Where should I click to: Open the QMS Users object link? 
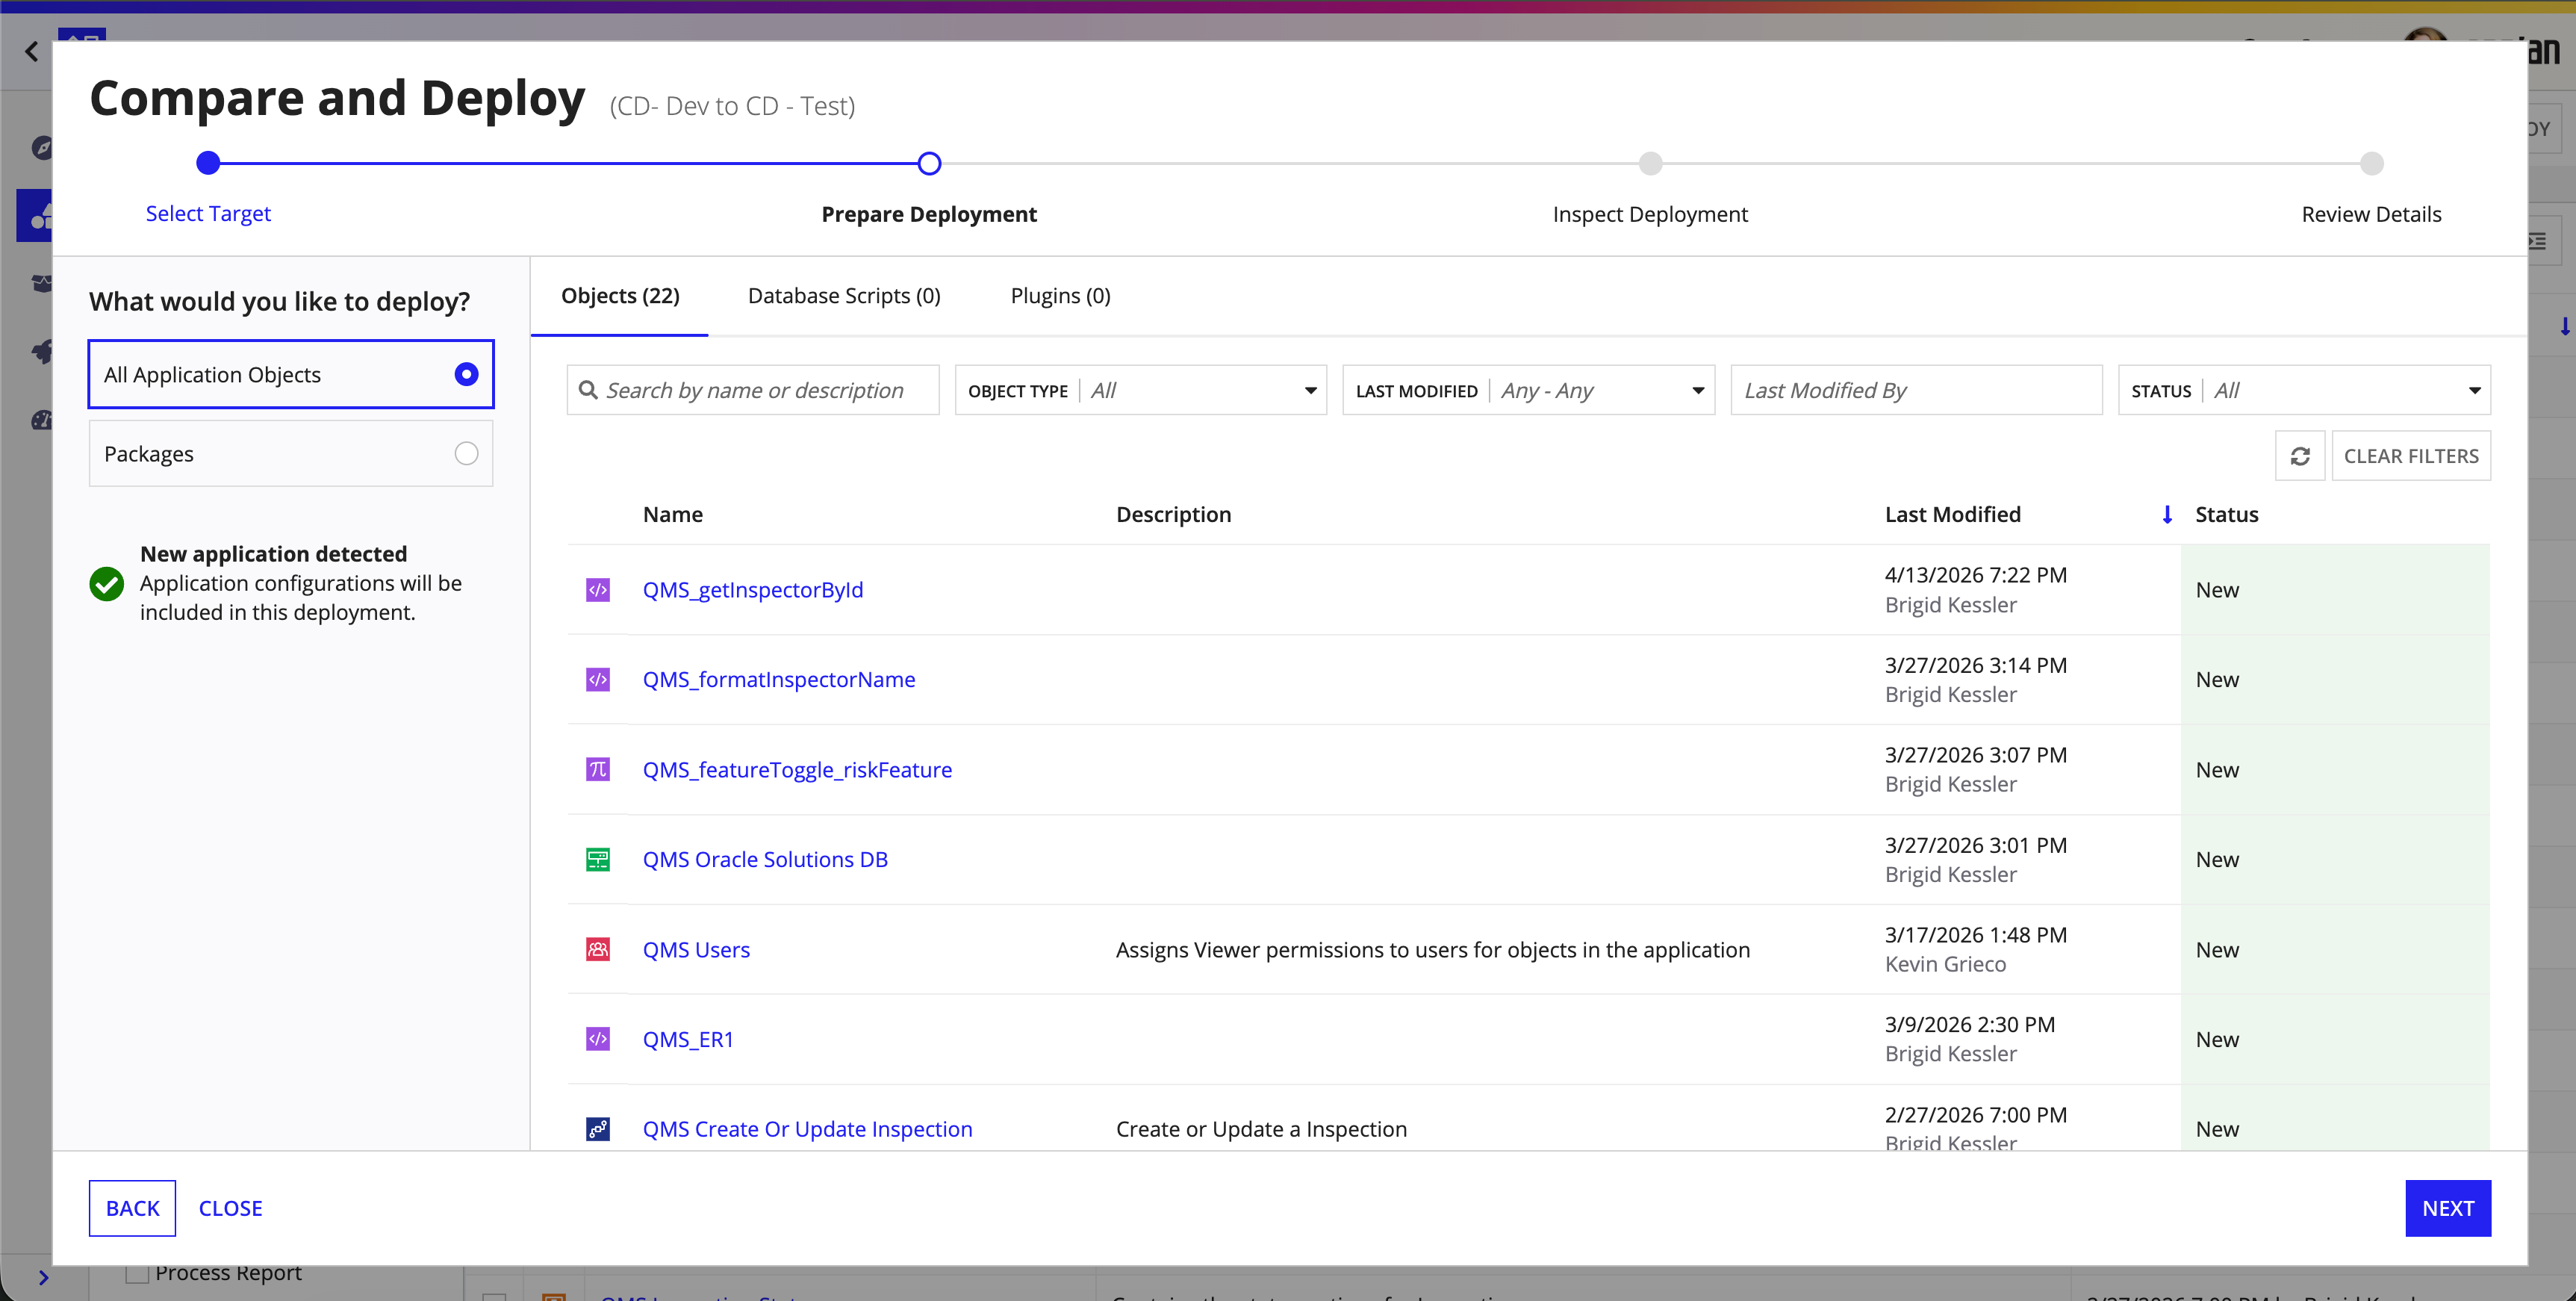(x=696, y=950)
